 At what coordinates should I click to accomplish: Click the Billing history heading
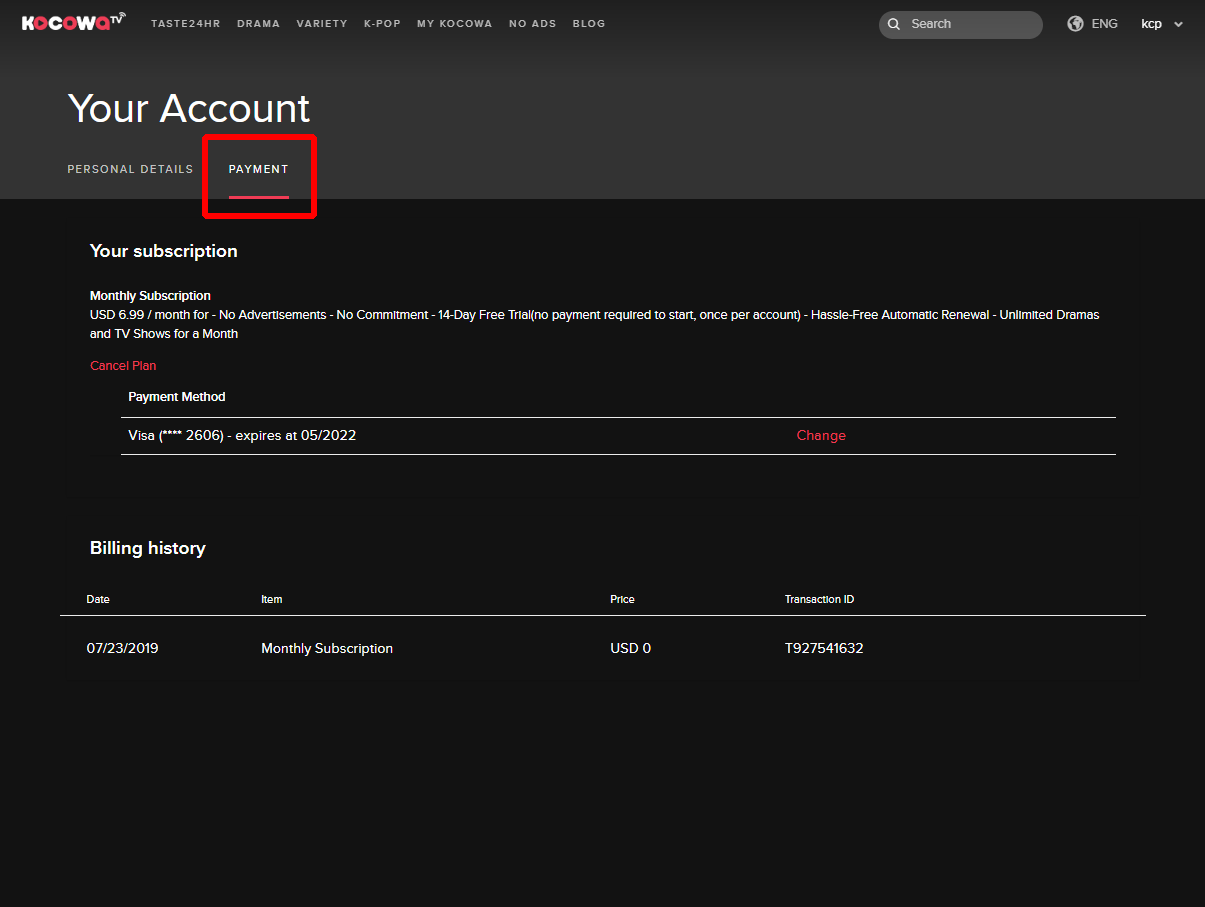148,548
